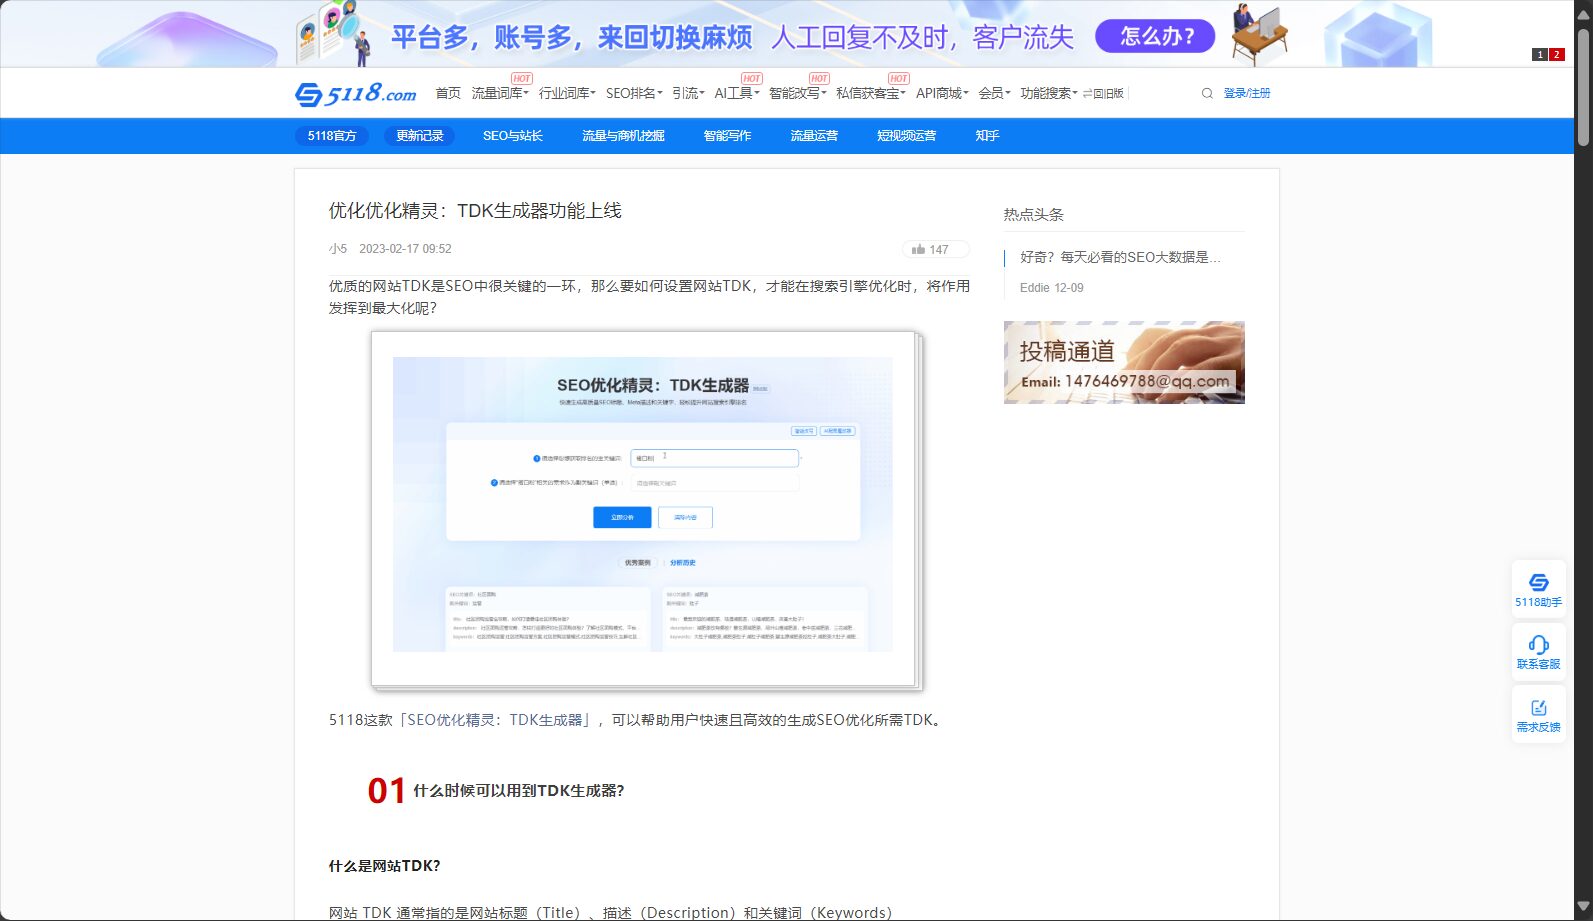Click the 热点头条 sidebar heading
This screenshot has width=1593, height=921.
(1034, 214)
